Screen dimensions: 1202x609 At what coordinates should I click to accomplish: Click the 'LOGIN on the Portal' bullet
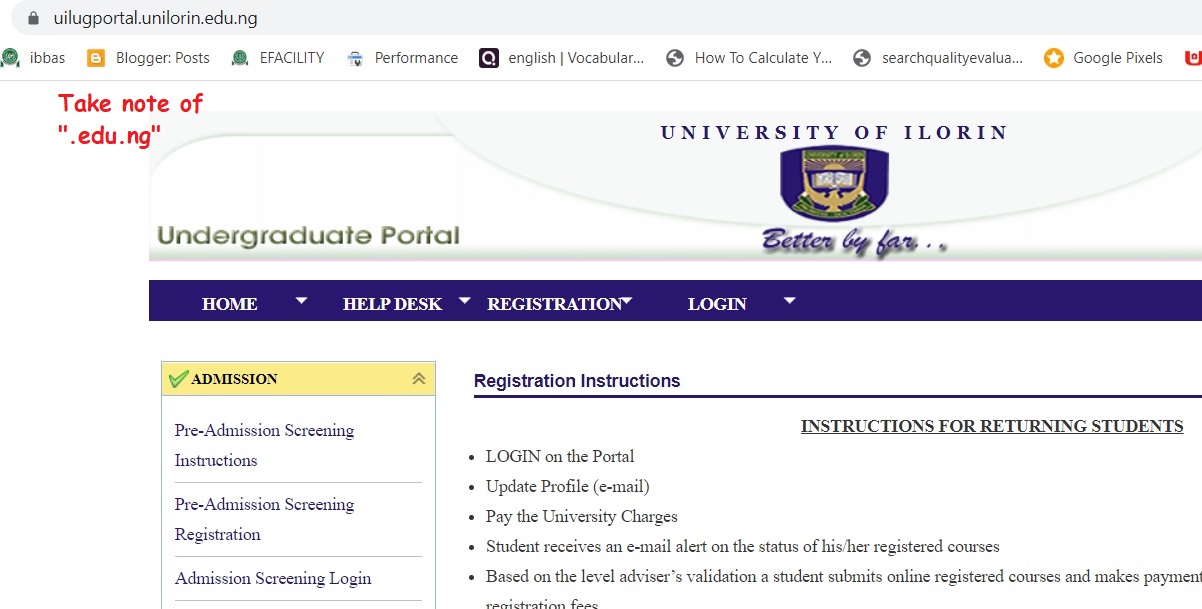(x=560, y=456)
